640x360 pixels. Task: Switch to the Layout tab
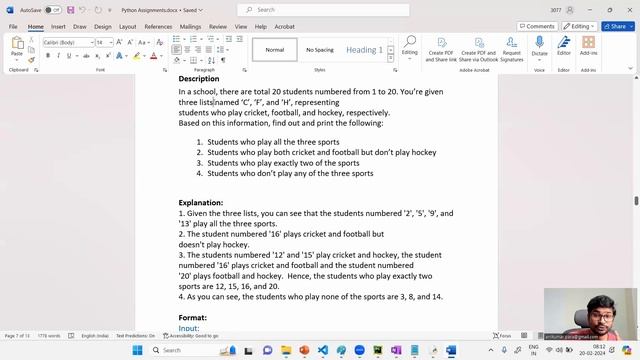[127, 27]
